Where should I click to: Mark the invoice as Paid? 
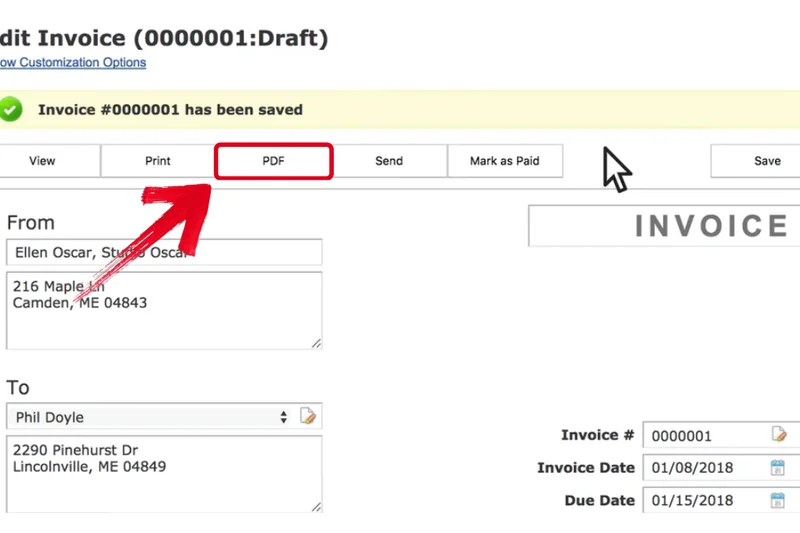(504, 161)
